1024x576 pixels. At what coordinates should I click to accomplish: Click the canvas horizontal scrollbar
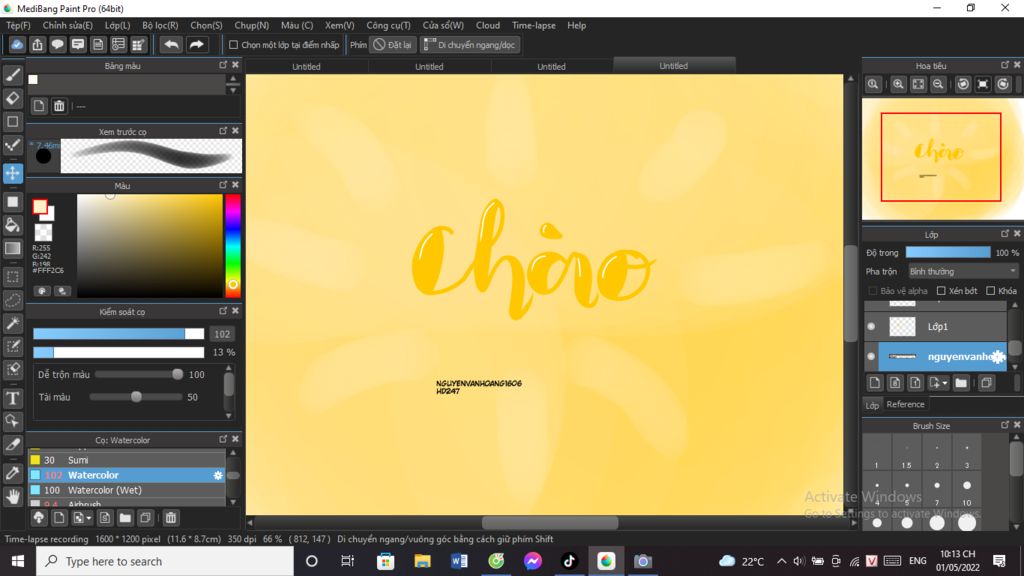tap(550, 522)
